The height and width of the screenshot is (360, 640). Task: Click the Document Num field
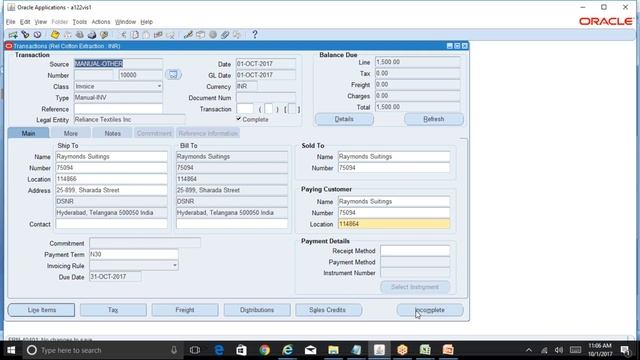tap(266, 98)
